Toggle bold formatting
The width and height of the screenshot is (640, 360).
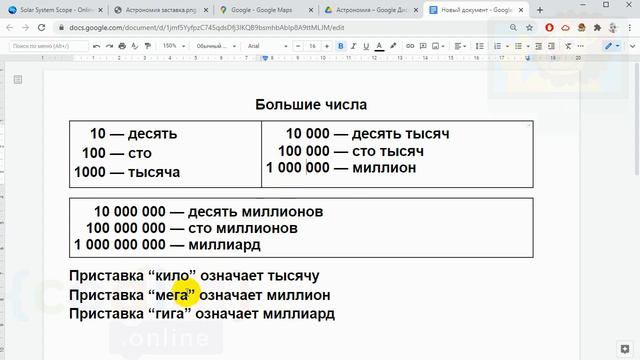click(340, 46)
